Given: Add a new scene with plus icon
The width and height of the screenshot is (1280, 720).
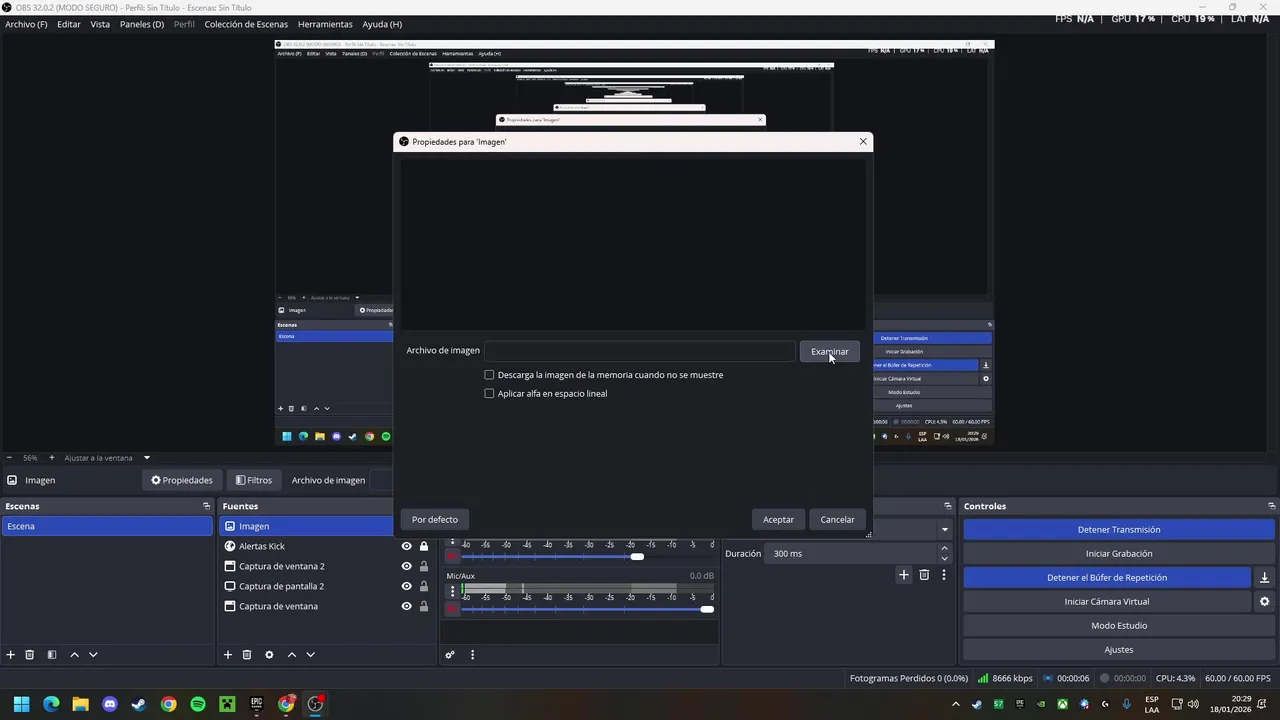Looking at the screenshot, I should coord(11,655).
